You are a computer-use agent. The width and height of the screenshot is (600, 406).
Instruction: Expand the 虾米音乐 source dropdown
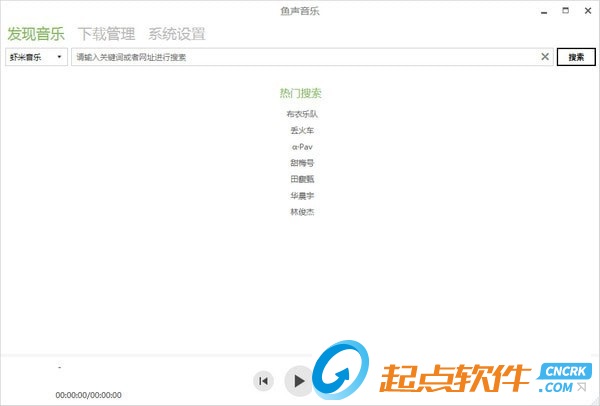click(x=36, y=57)
